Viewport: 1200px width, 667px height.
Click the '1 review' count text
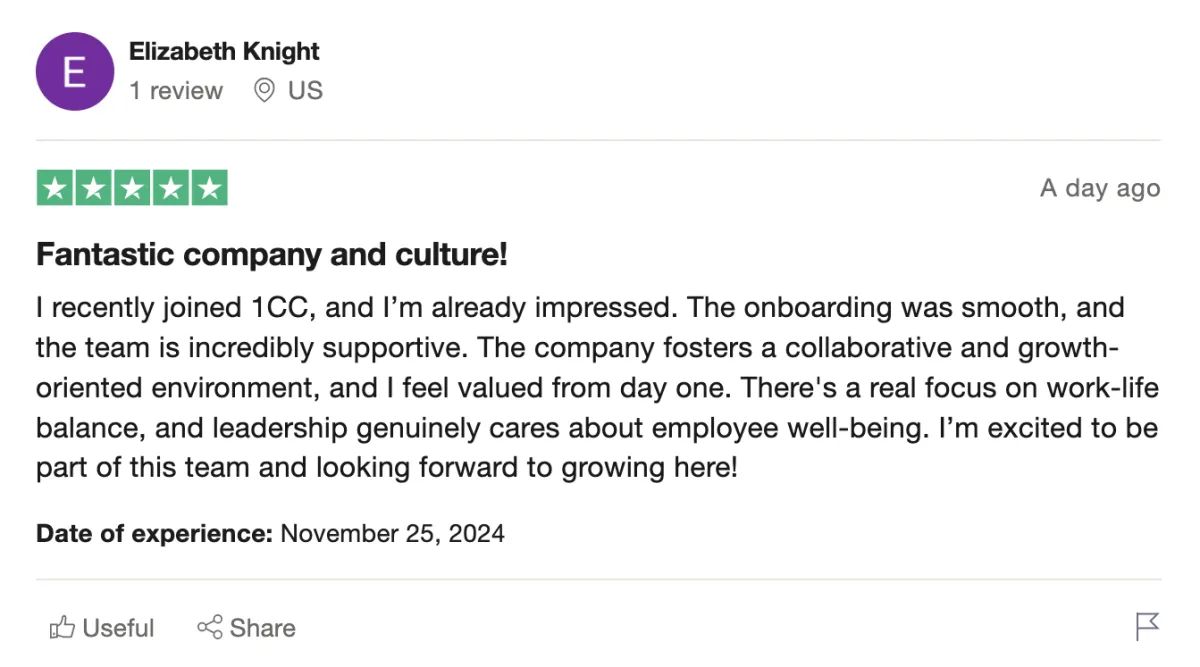tap(176, 91)
